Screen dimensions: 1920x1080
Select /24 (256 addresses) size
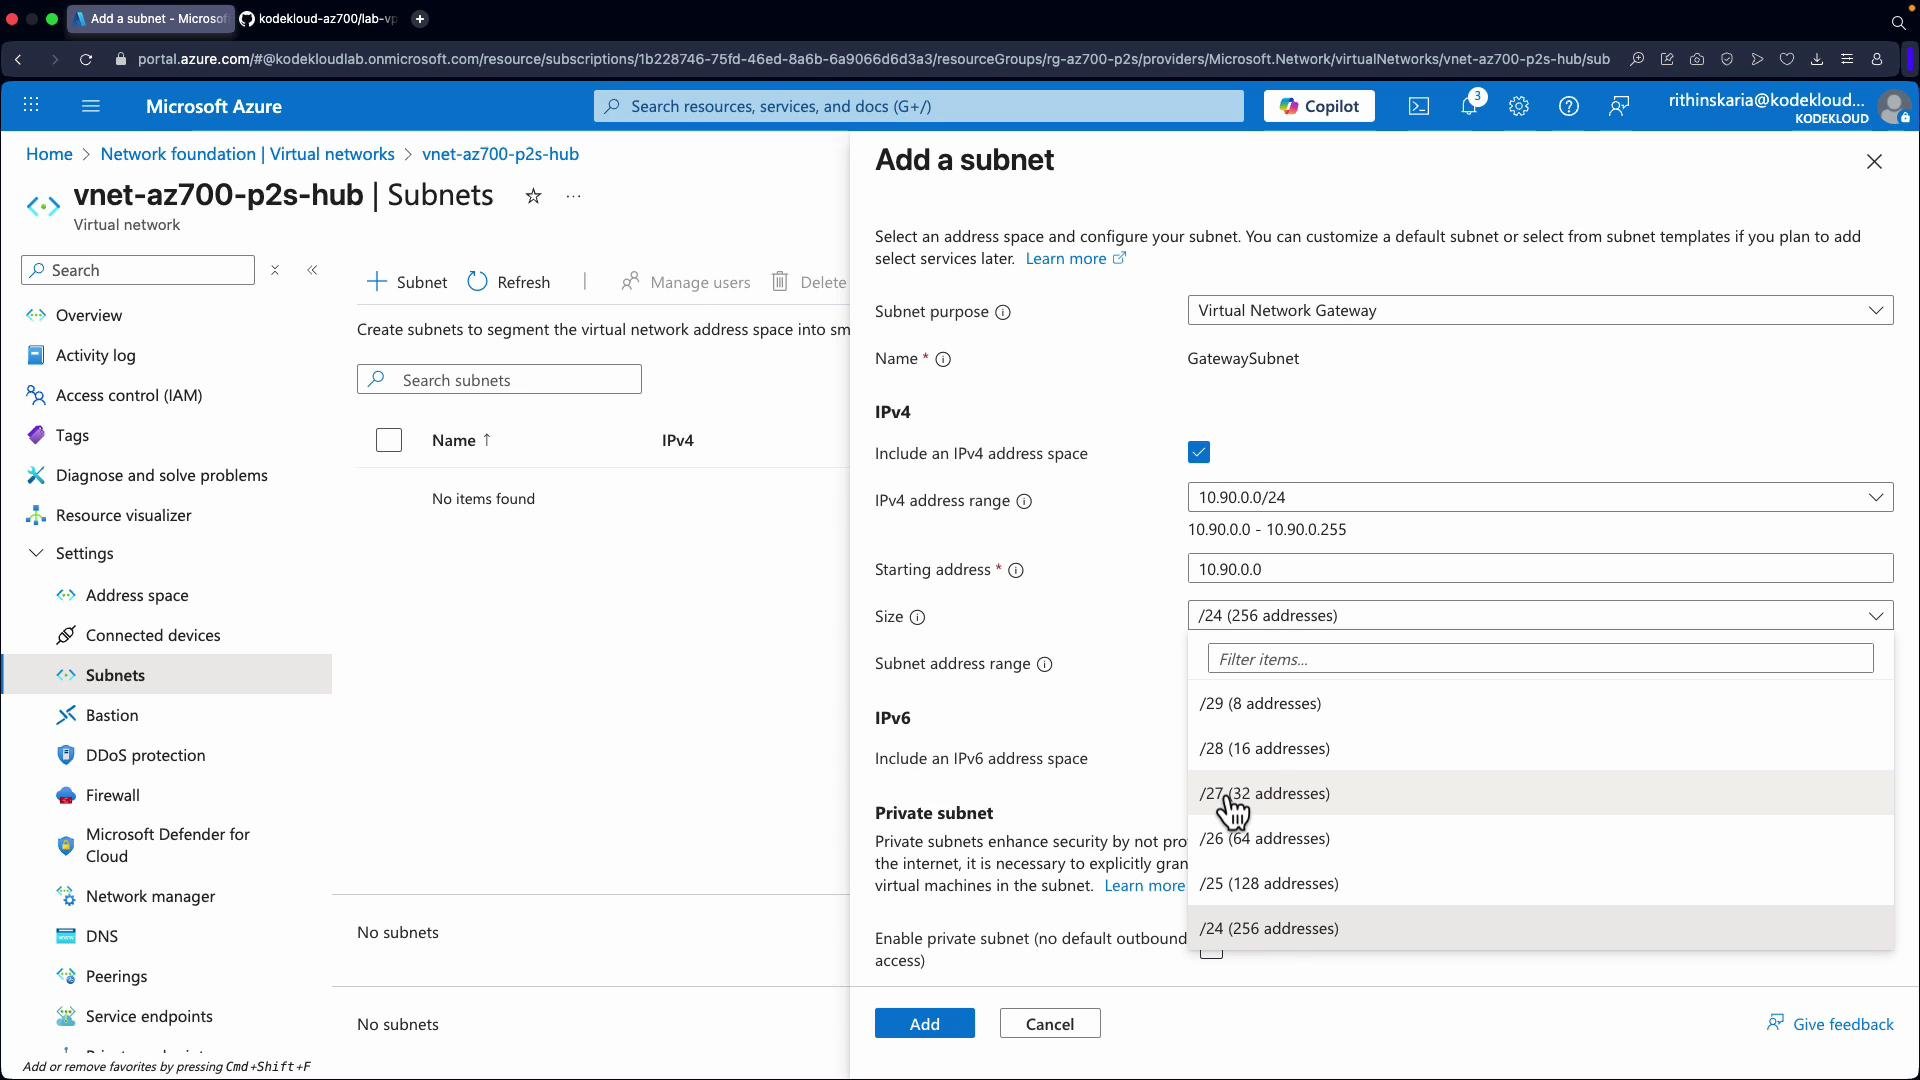click(x=1540, y=928)
